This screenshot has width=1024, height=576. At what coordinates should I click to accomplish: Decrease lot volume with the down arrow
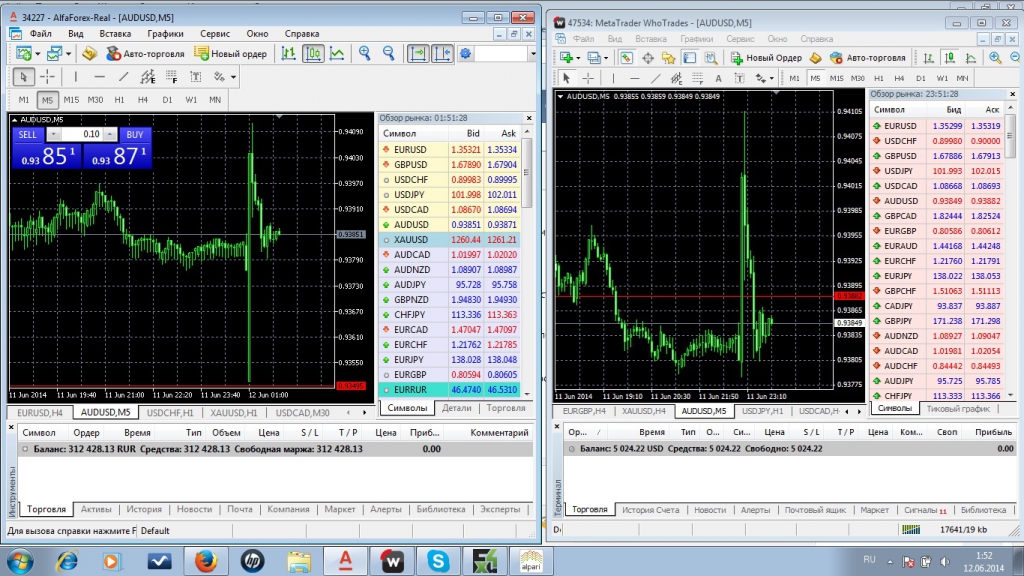pos(54,134)
